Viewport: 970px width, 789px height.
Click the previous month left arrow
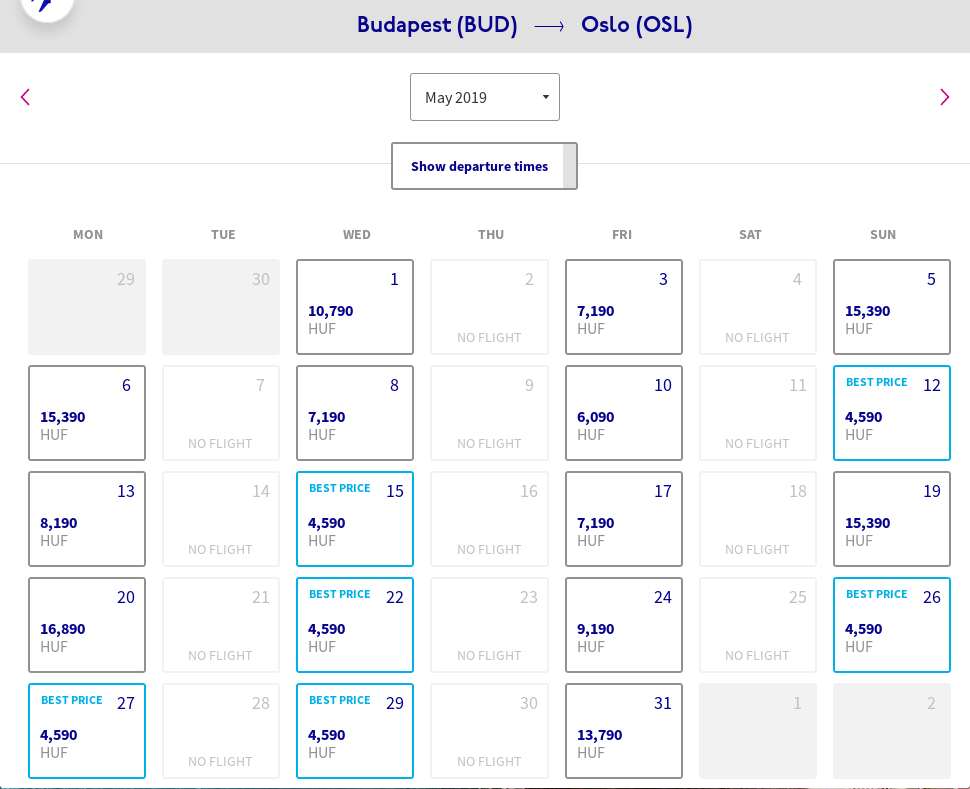(x=25, y=97)
